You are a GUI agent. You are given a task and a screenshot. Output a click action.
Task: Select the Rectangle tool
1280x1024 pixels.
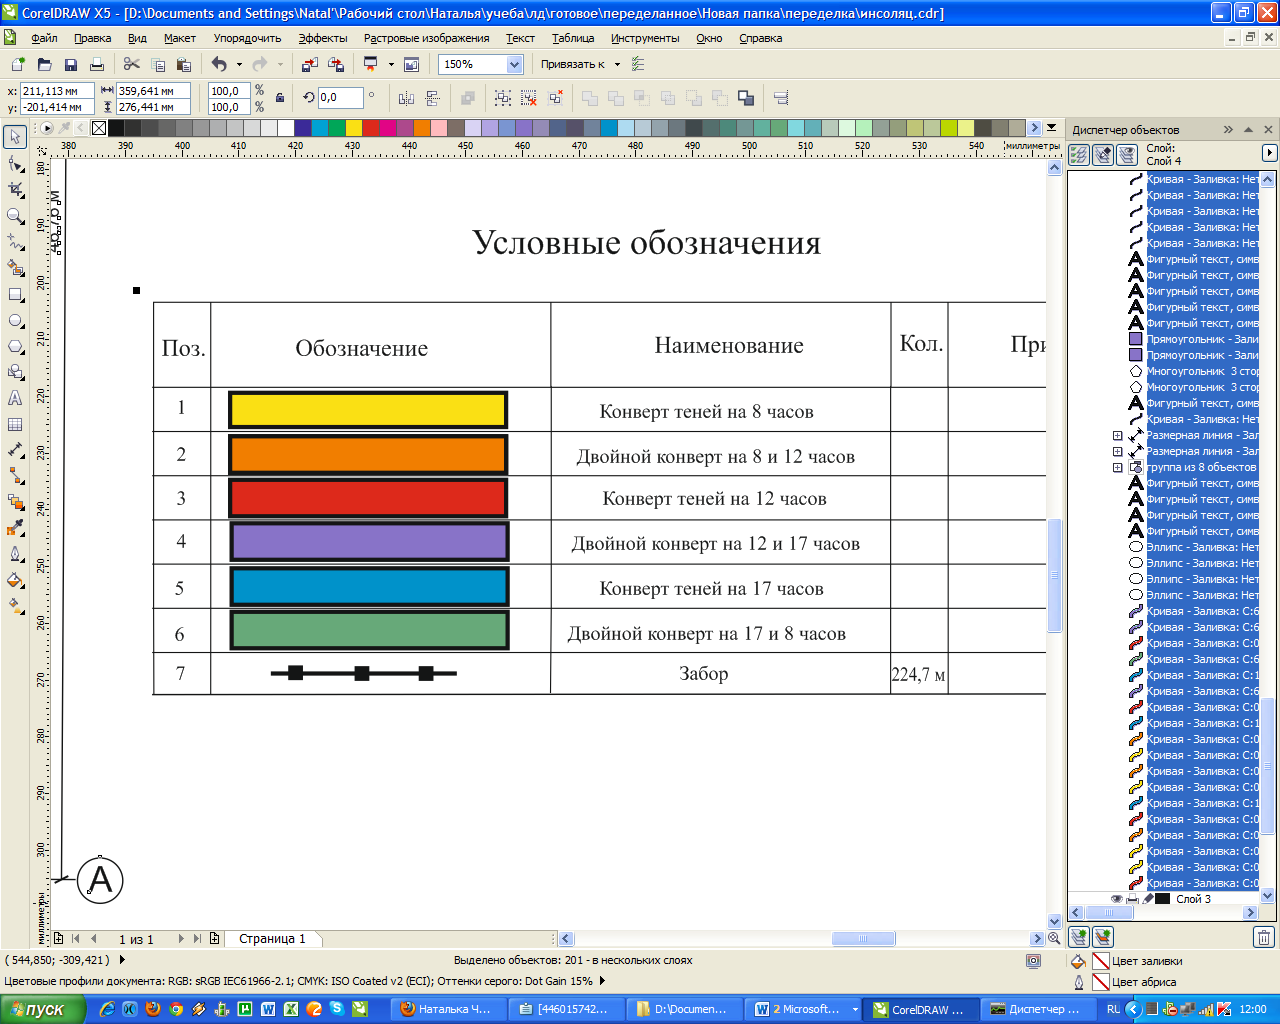pyautogui.click(x=15, y=295)
